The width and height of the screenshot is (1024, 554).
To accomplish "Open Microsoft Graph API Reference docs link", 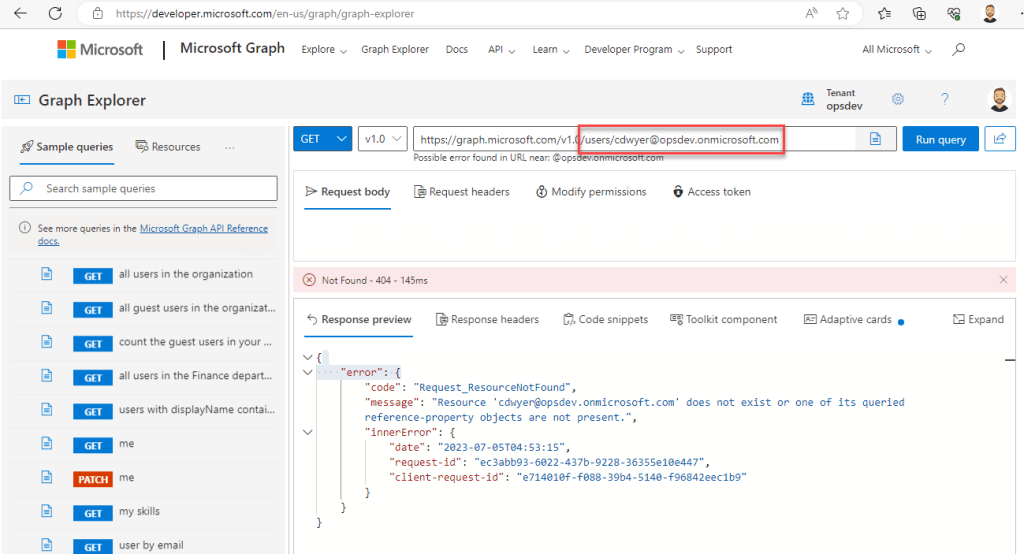I will point(203,229).
